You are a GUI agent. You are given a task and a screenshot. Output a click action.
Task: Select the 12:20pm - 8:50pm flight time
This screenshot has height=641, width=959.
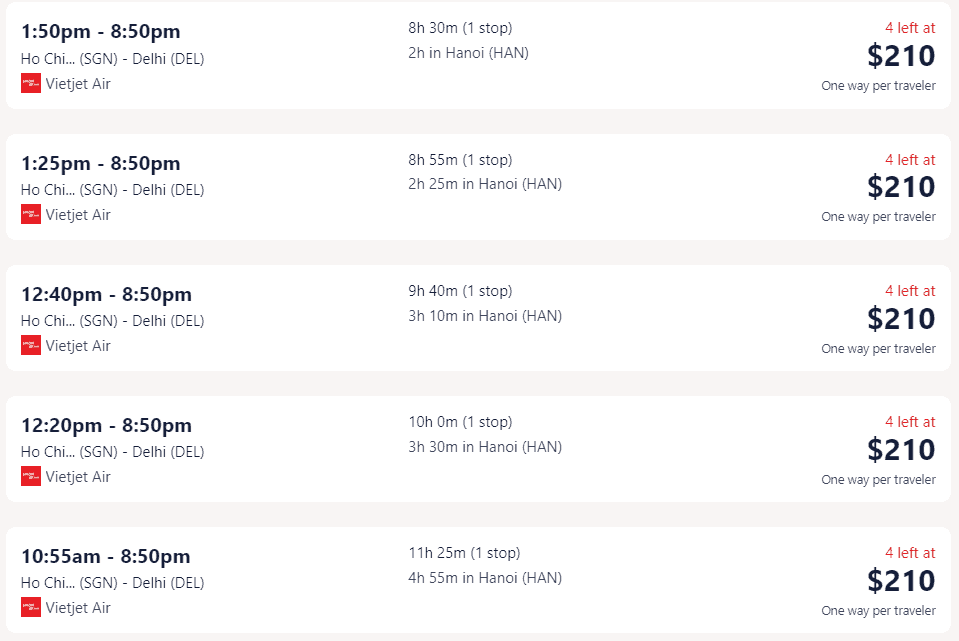[106, 425]
